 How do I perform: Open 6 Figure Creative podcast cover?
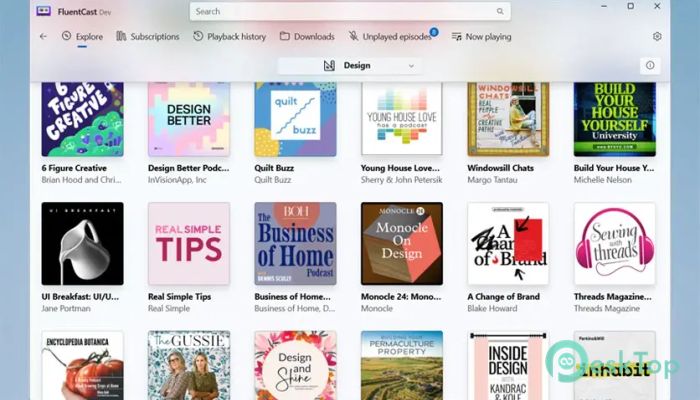click(83, 119)
